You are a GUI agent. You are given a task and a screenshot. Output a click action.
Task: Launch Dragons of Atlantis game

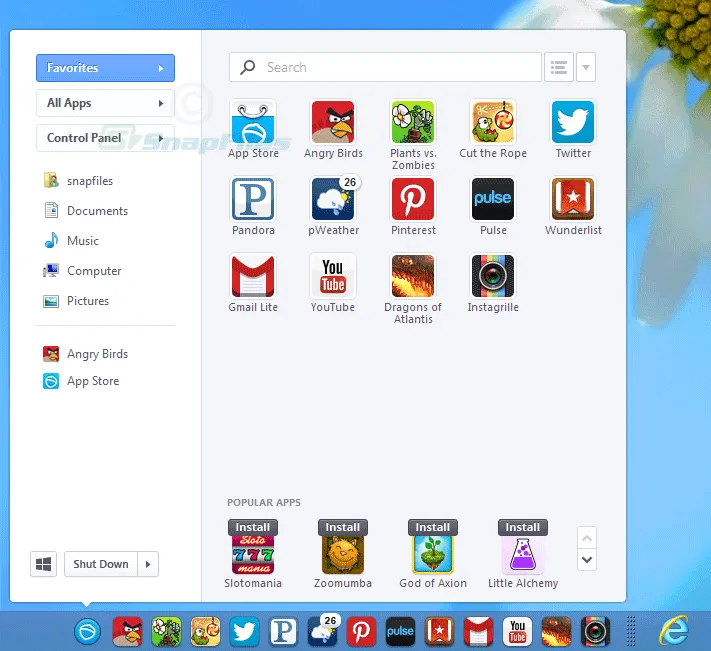[413, 276]
